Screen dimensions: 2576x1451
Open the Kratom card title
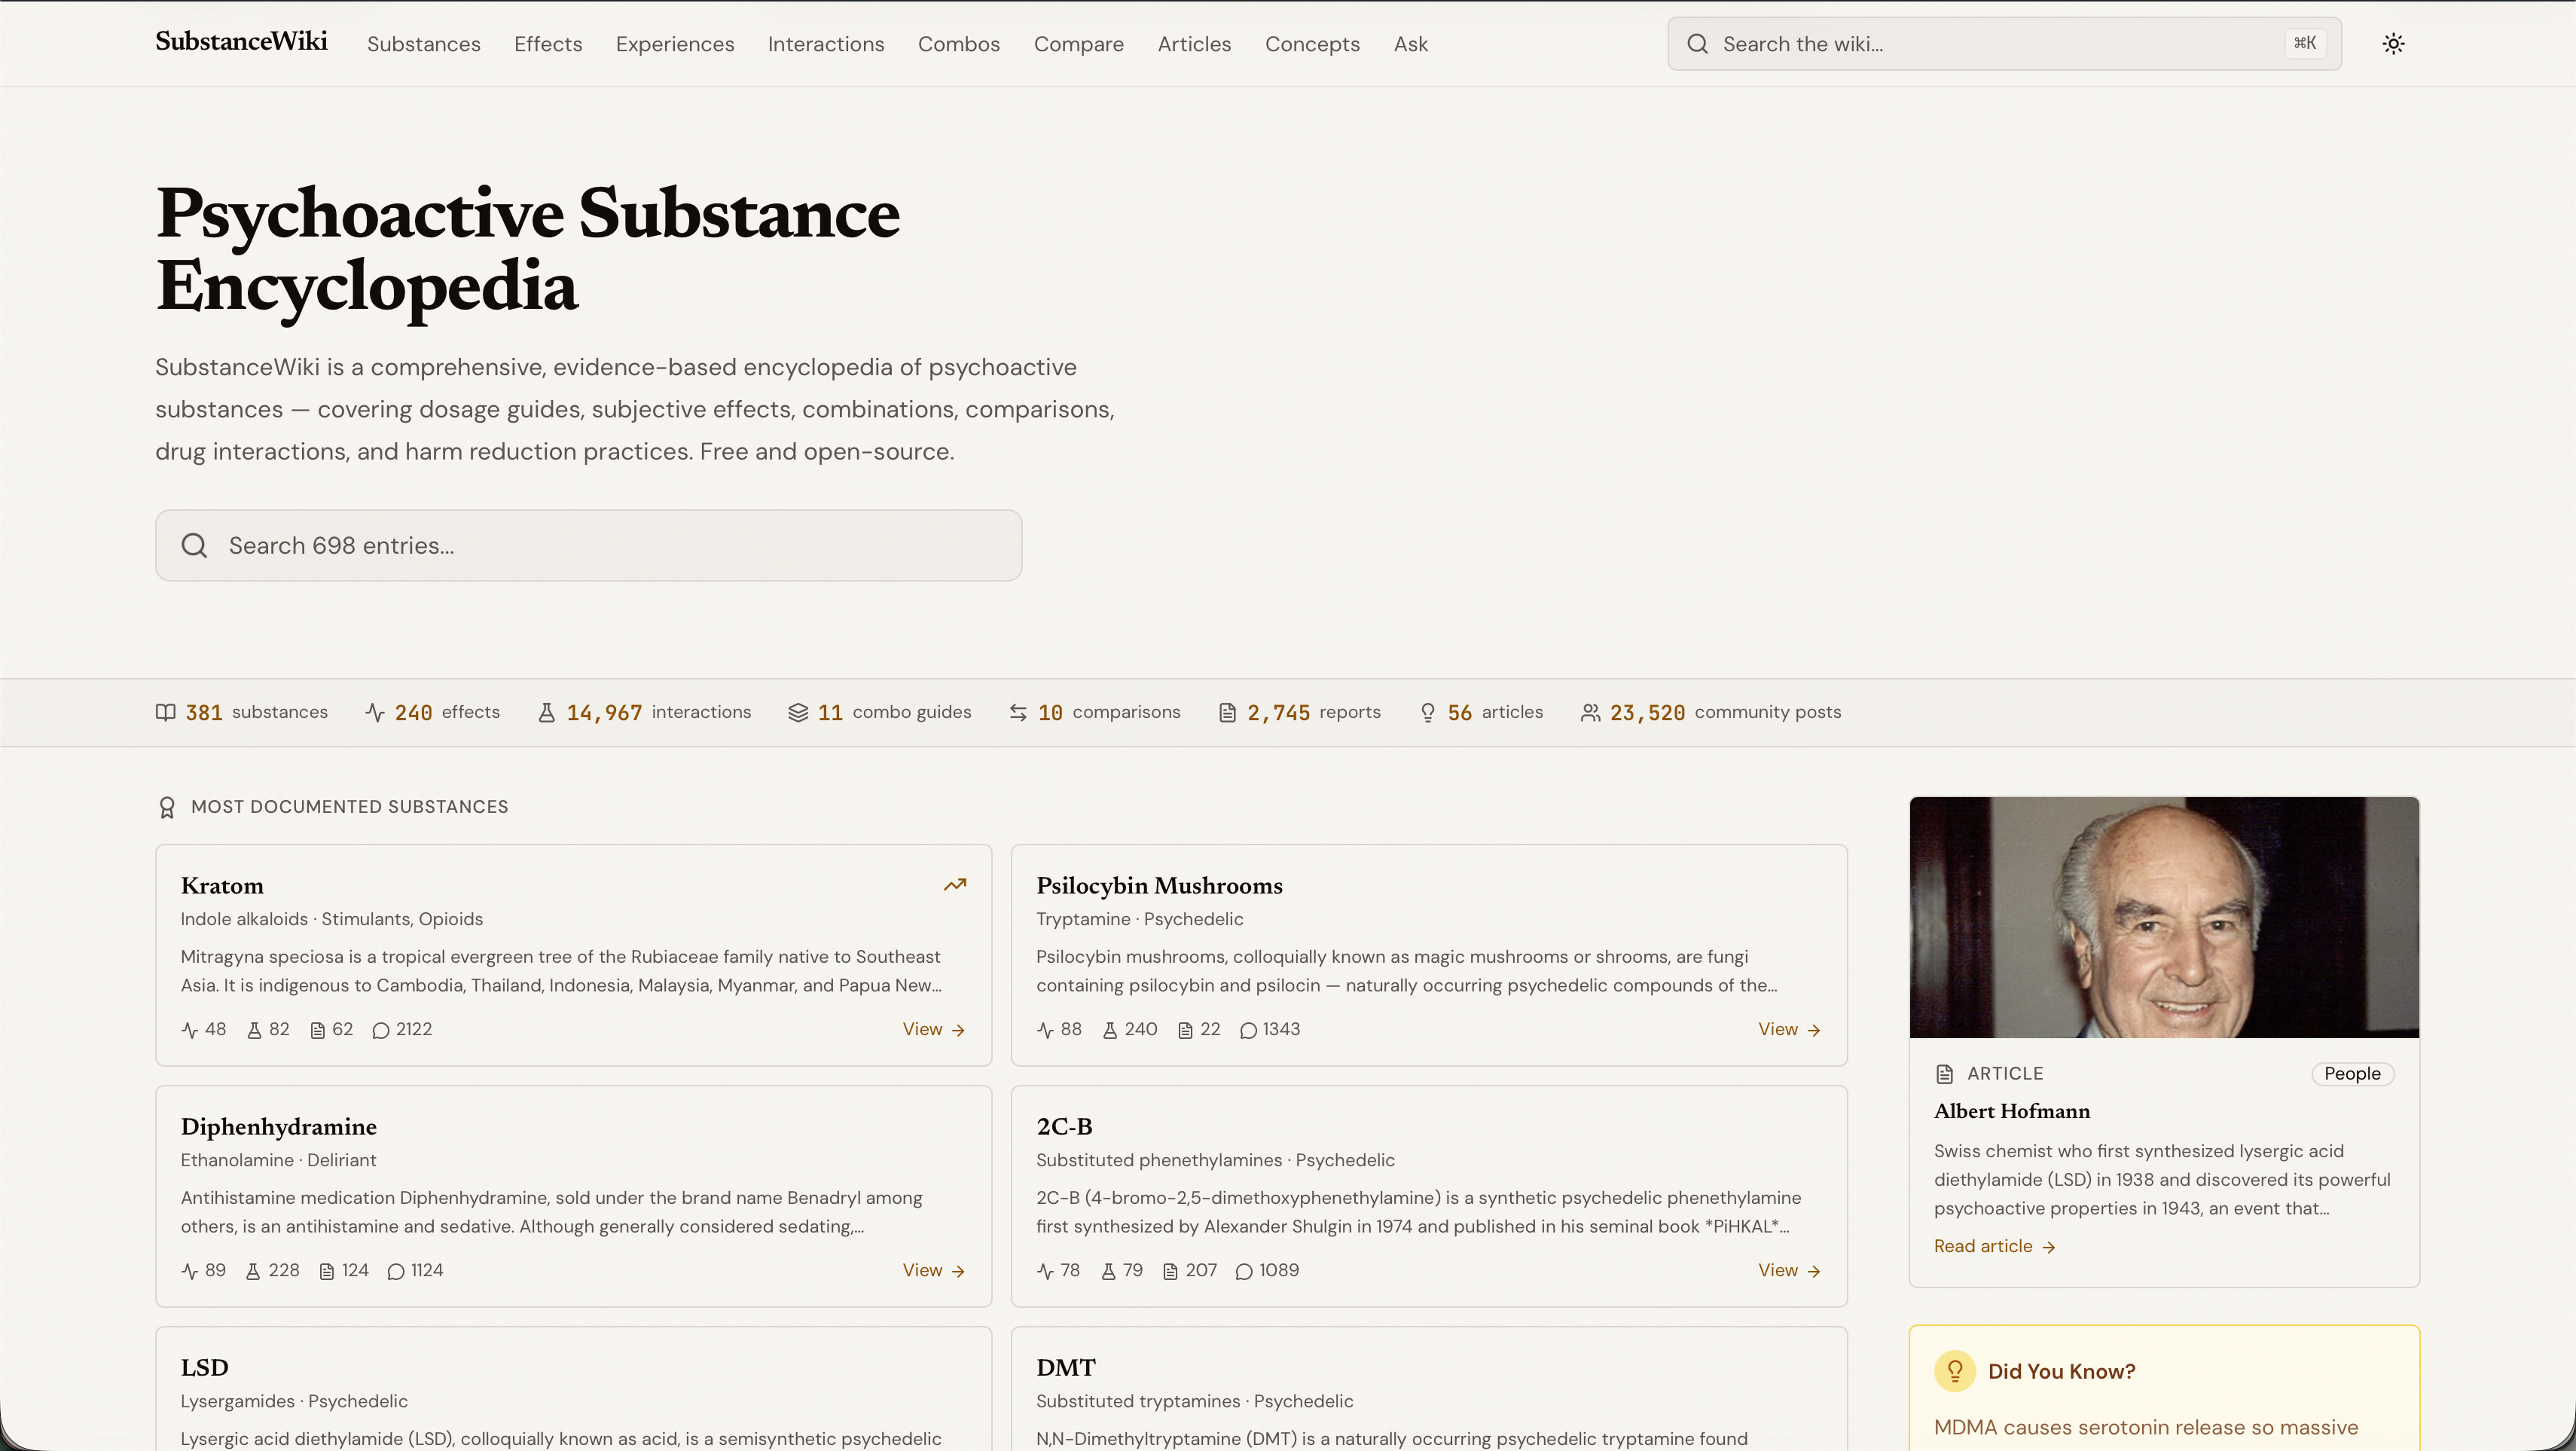click(222, 886)
